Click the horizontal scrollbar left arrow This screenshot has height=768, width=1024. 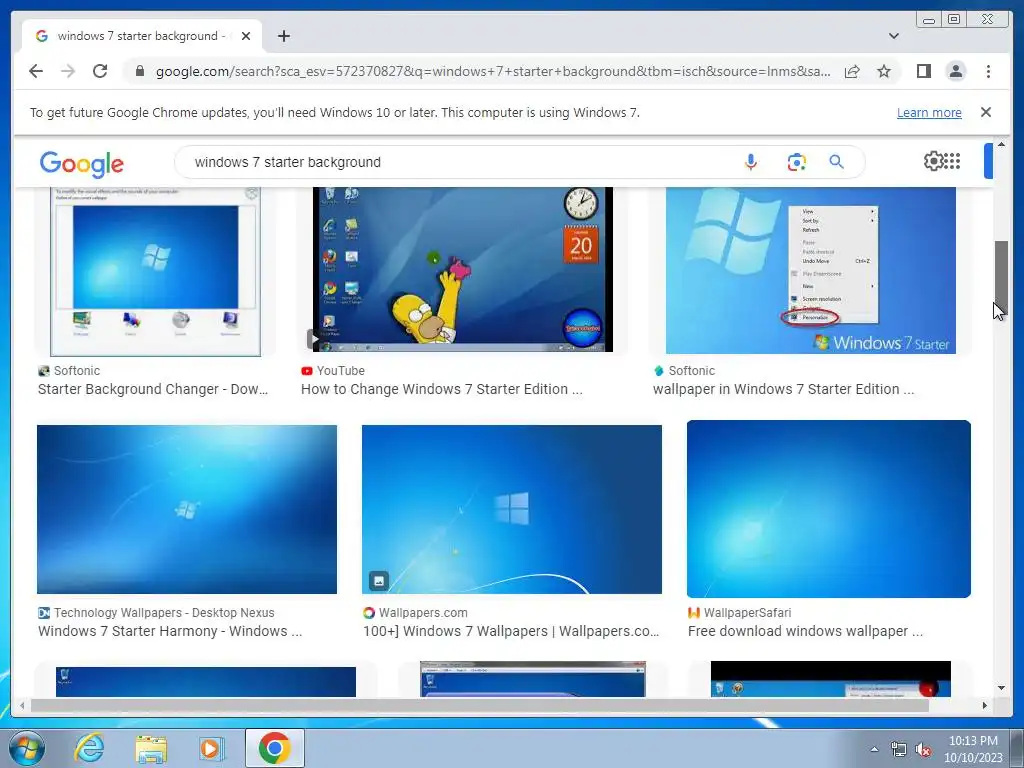[x=22, y=705]
